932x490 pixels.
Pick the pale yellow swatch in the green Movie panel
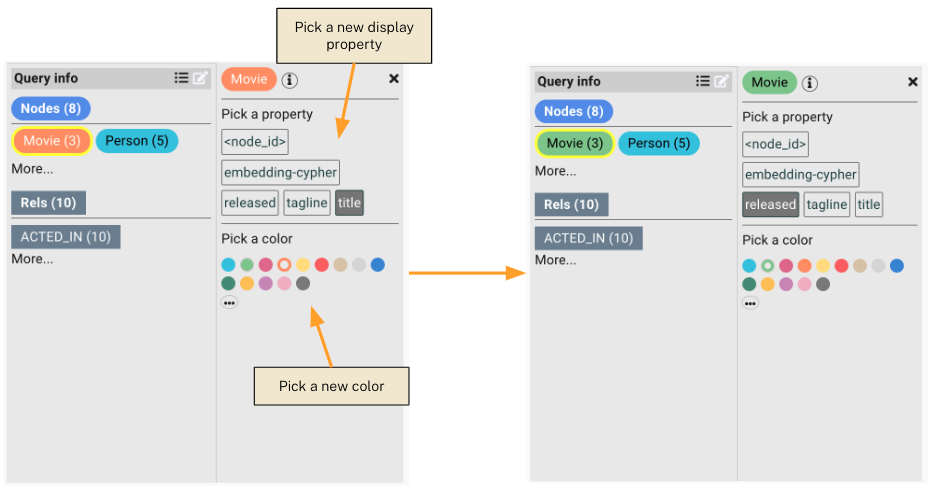point(823,266)
